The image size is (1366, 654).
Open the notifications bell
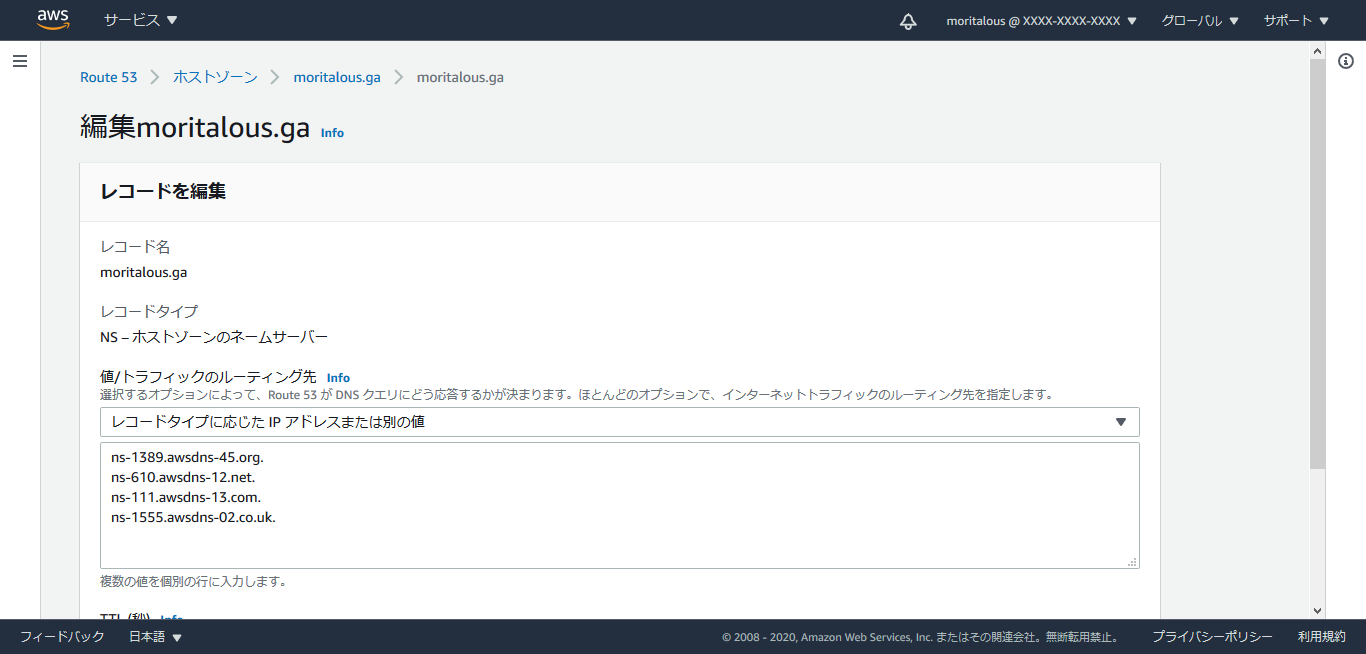[908, 21]
